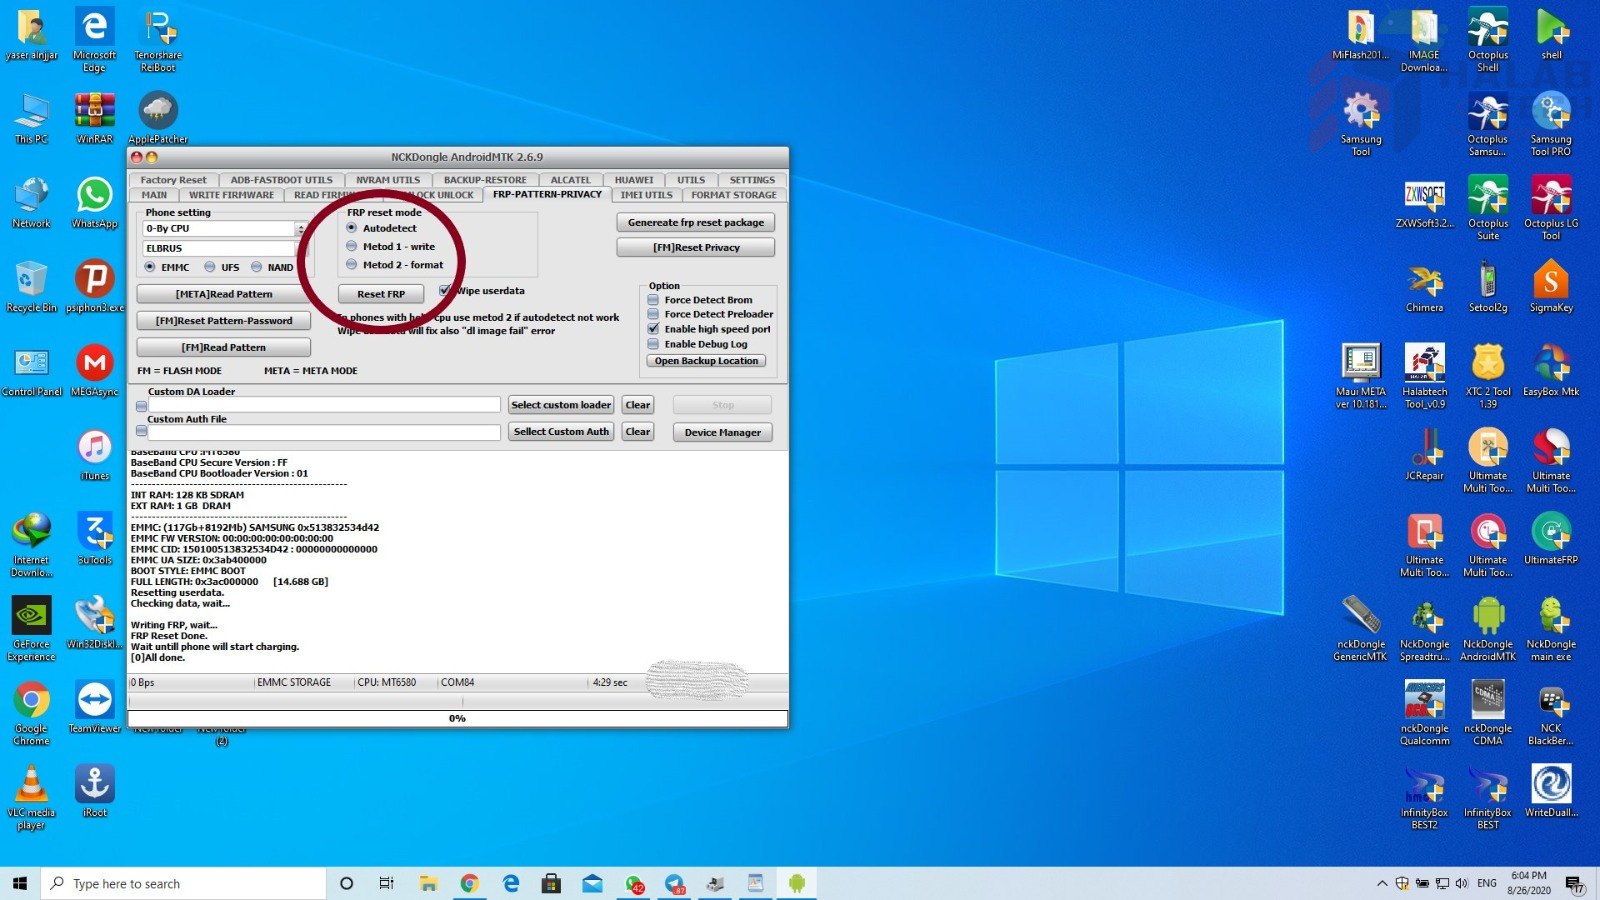The image size is (1600, 900).
Task: Click the Custom Auth File path field
Action: (324, 432)
